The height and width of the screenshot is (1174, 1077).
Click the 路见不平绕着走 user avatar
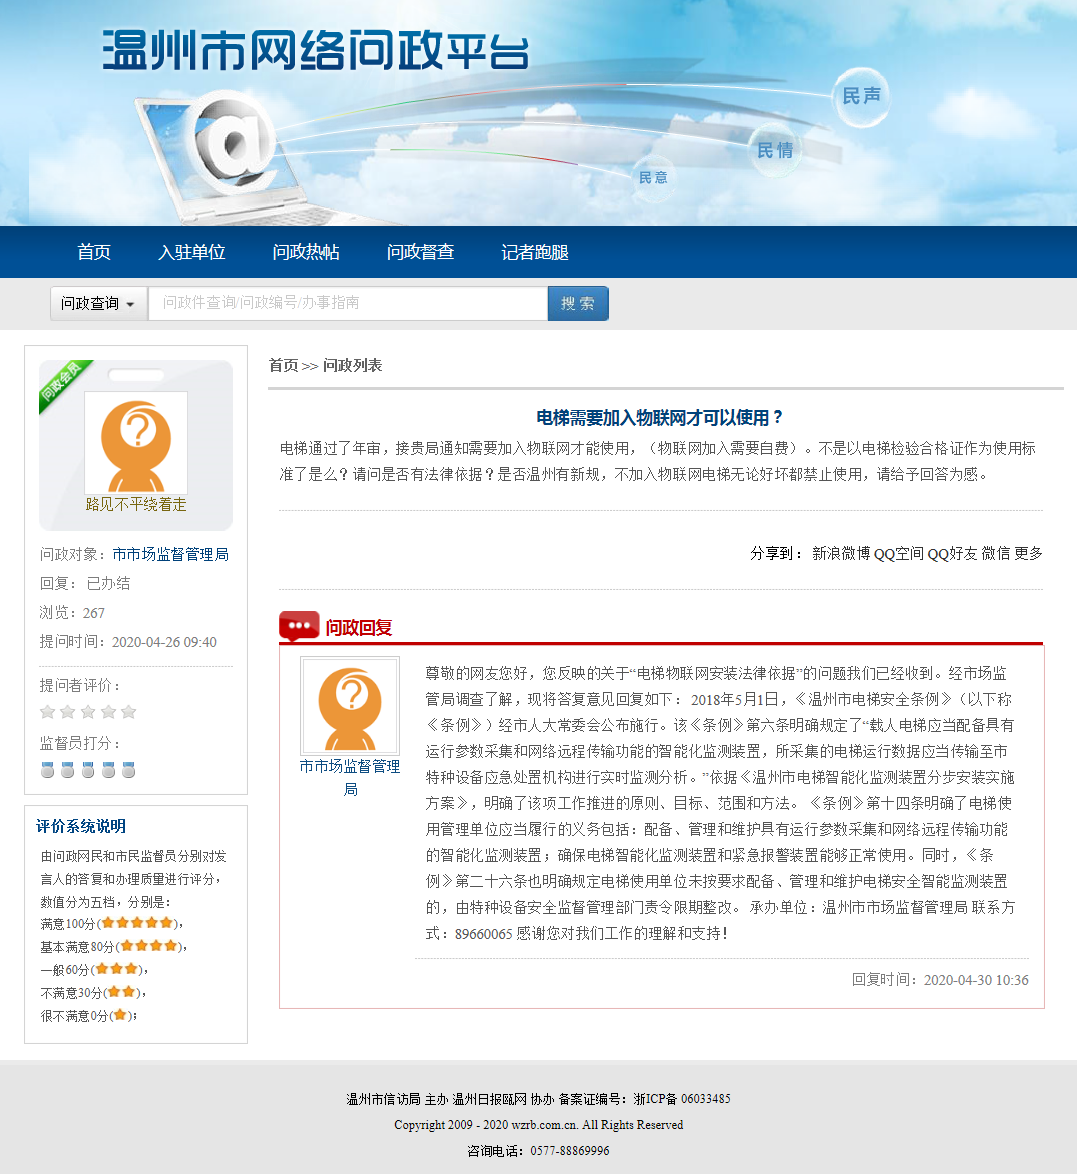(x=136, y=442)
